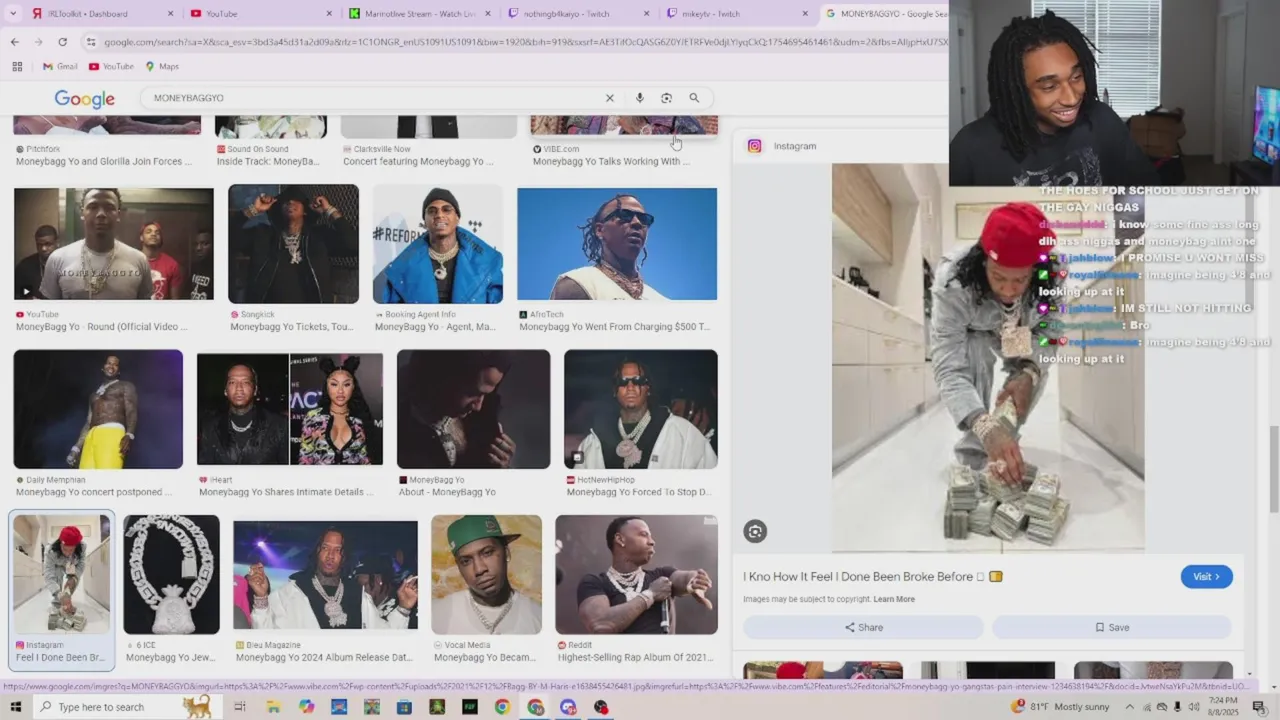Open the YouTube Round Official Video thumbnail
Viewport: 1280px width, 720px height.
click(114, 244)
